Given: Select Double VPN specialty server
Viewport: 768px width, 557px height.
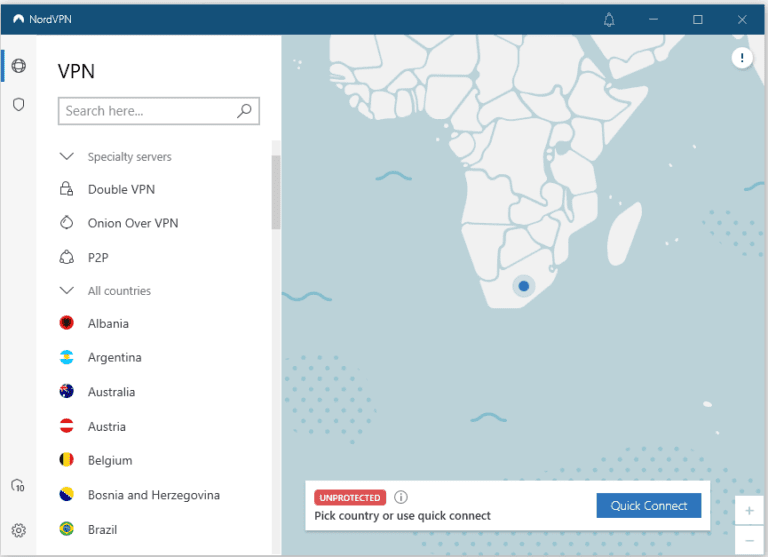Looking at the screenshot, I should click(121, 189).
